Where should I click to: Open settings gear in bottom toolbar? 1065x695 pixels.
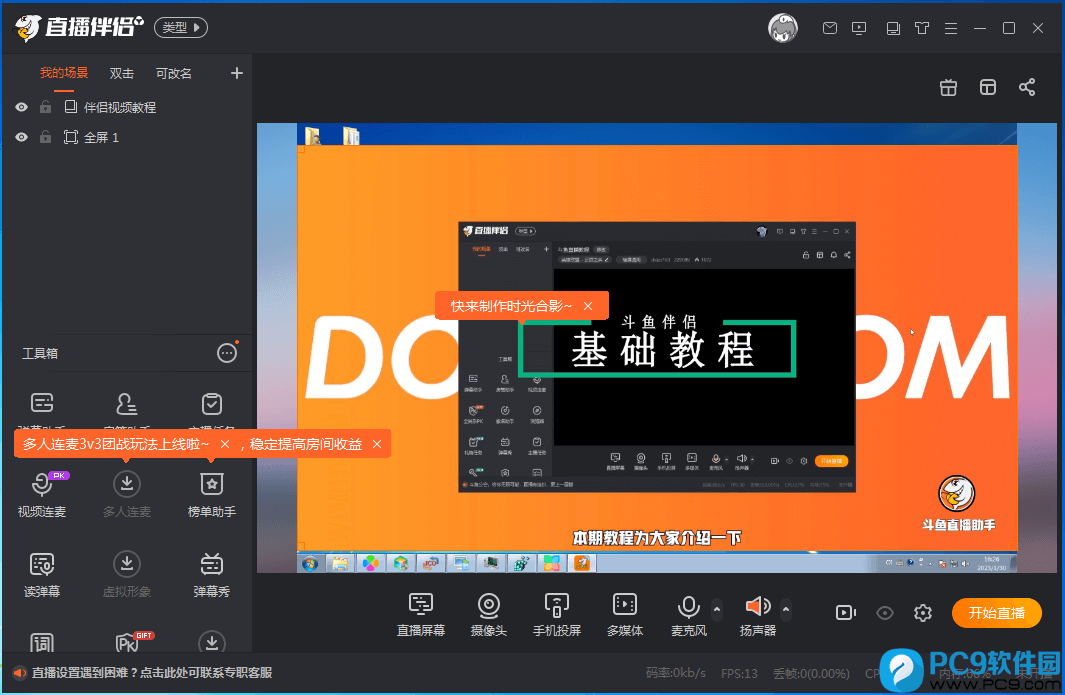pyautogui.click(x=922, y=613)
